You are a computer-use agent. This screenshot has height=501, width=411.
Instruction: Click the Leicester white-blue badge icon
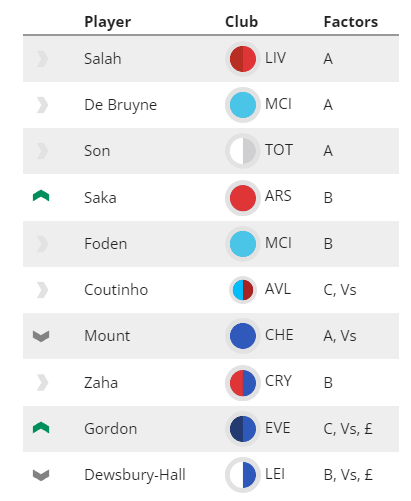click(243, 475)
